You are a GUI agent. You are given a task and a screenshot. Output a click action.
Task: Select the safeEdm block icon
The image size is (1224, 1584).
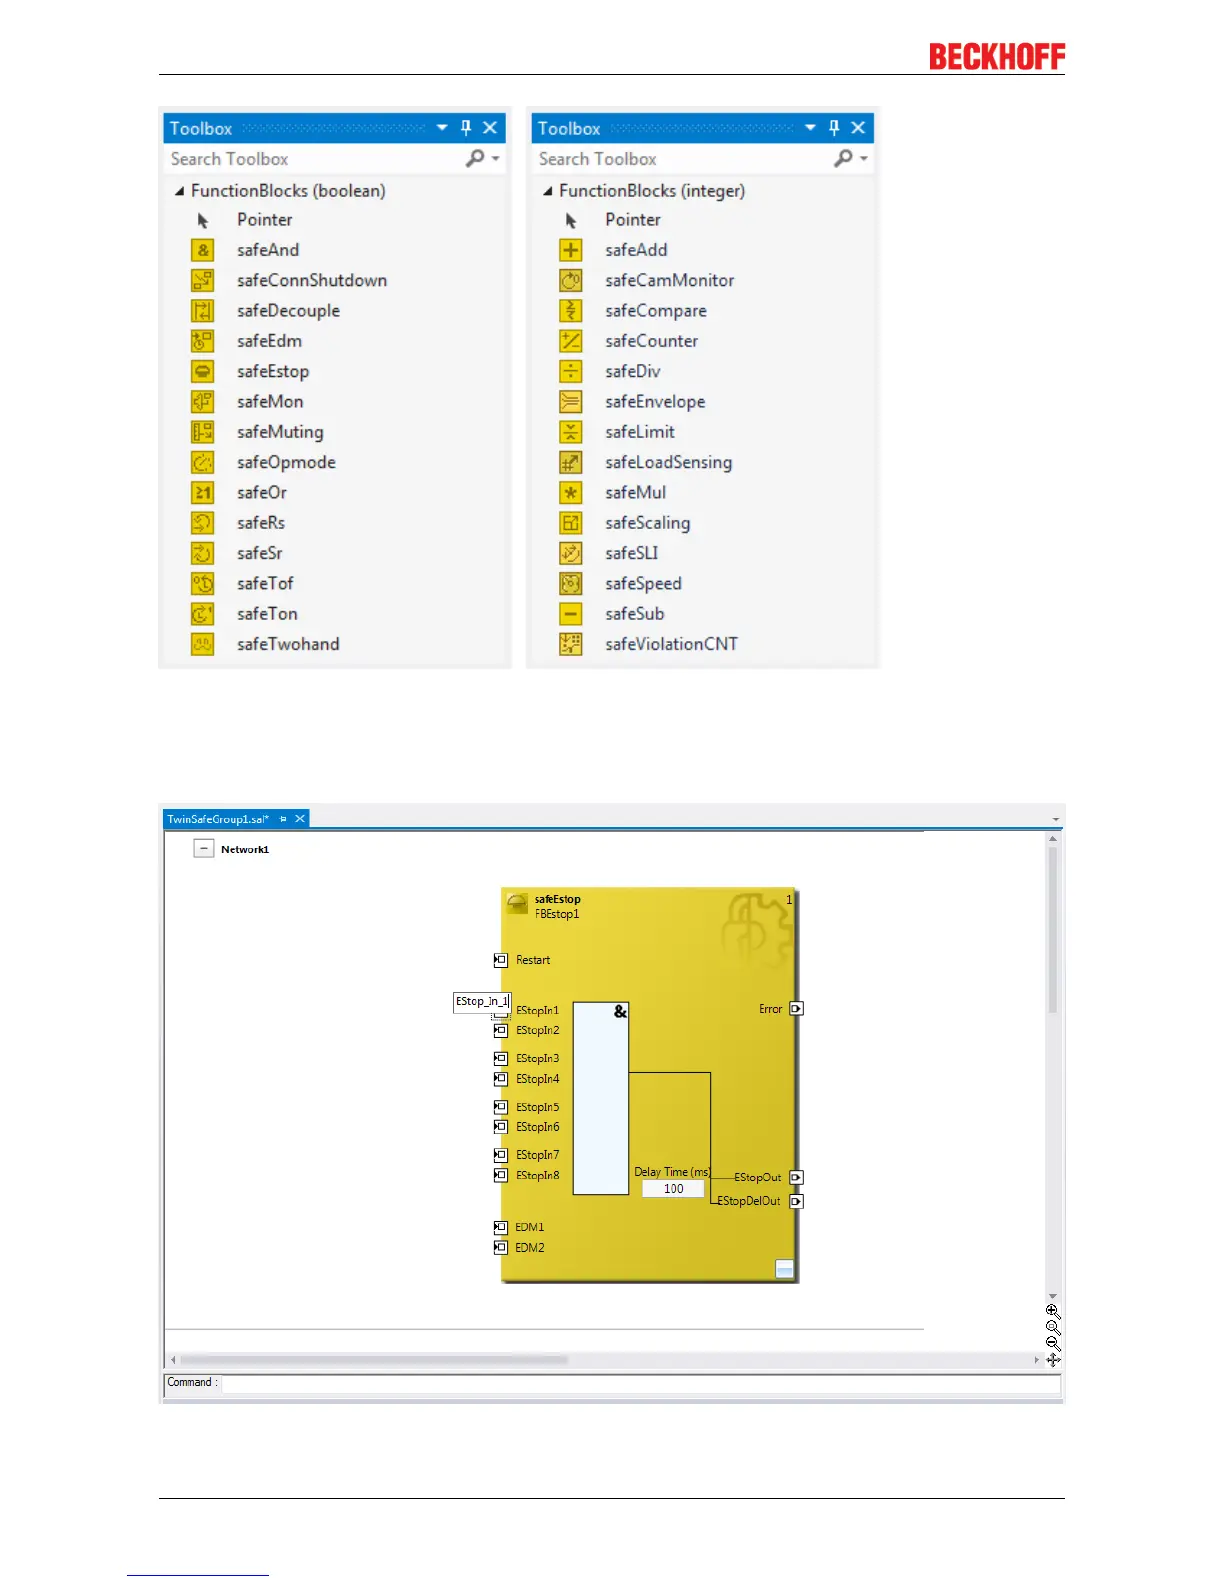coord(203,341)
